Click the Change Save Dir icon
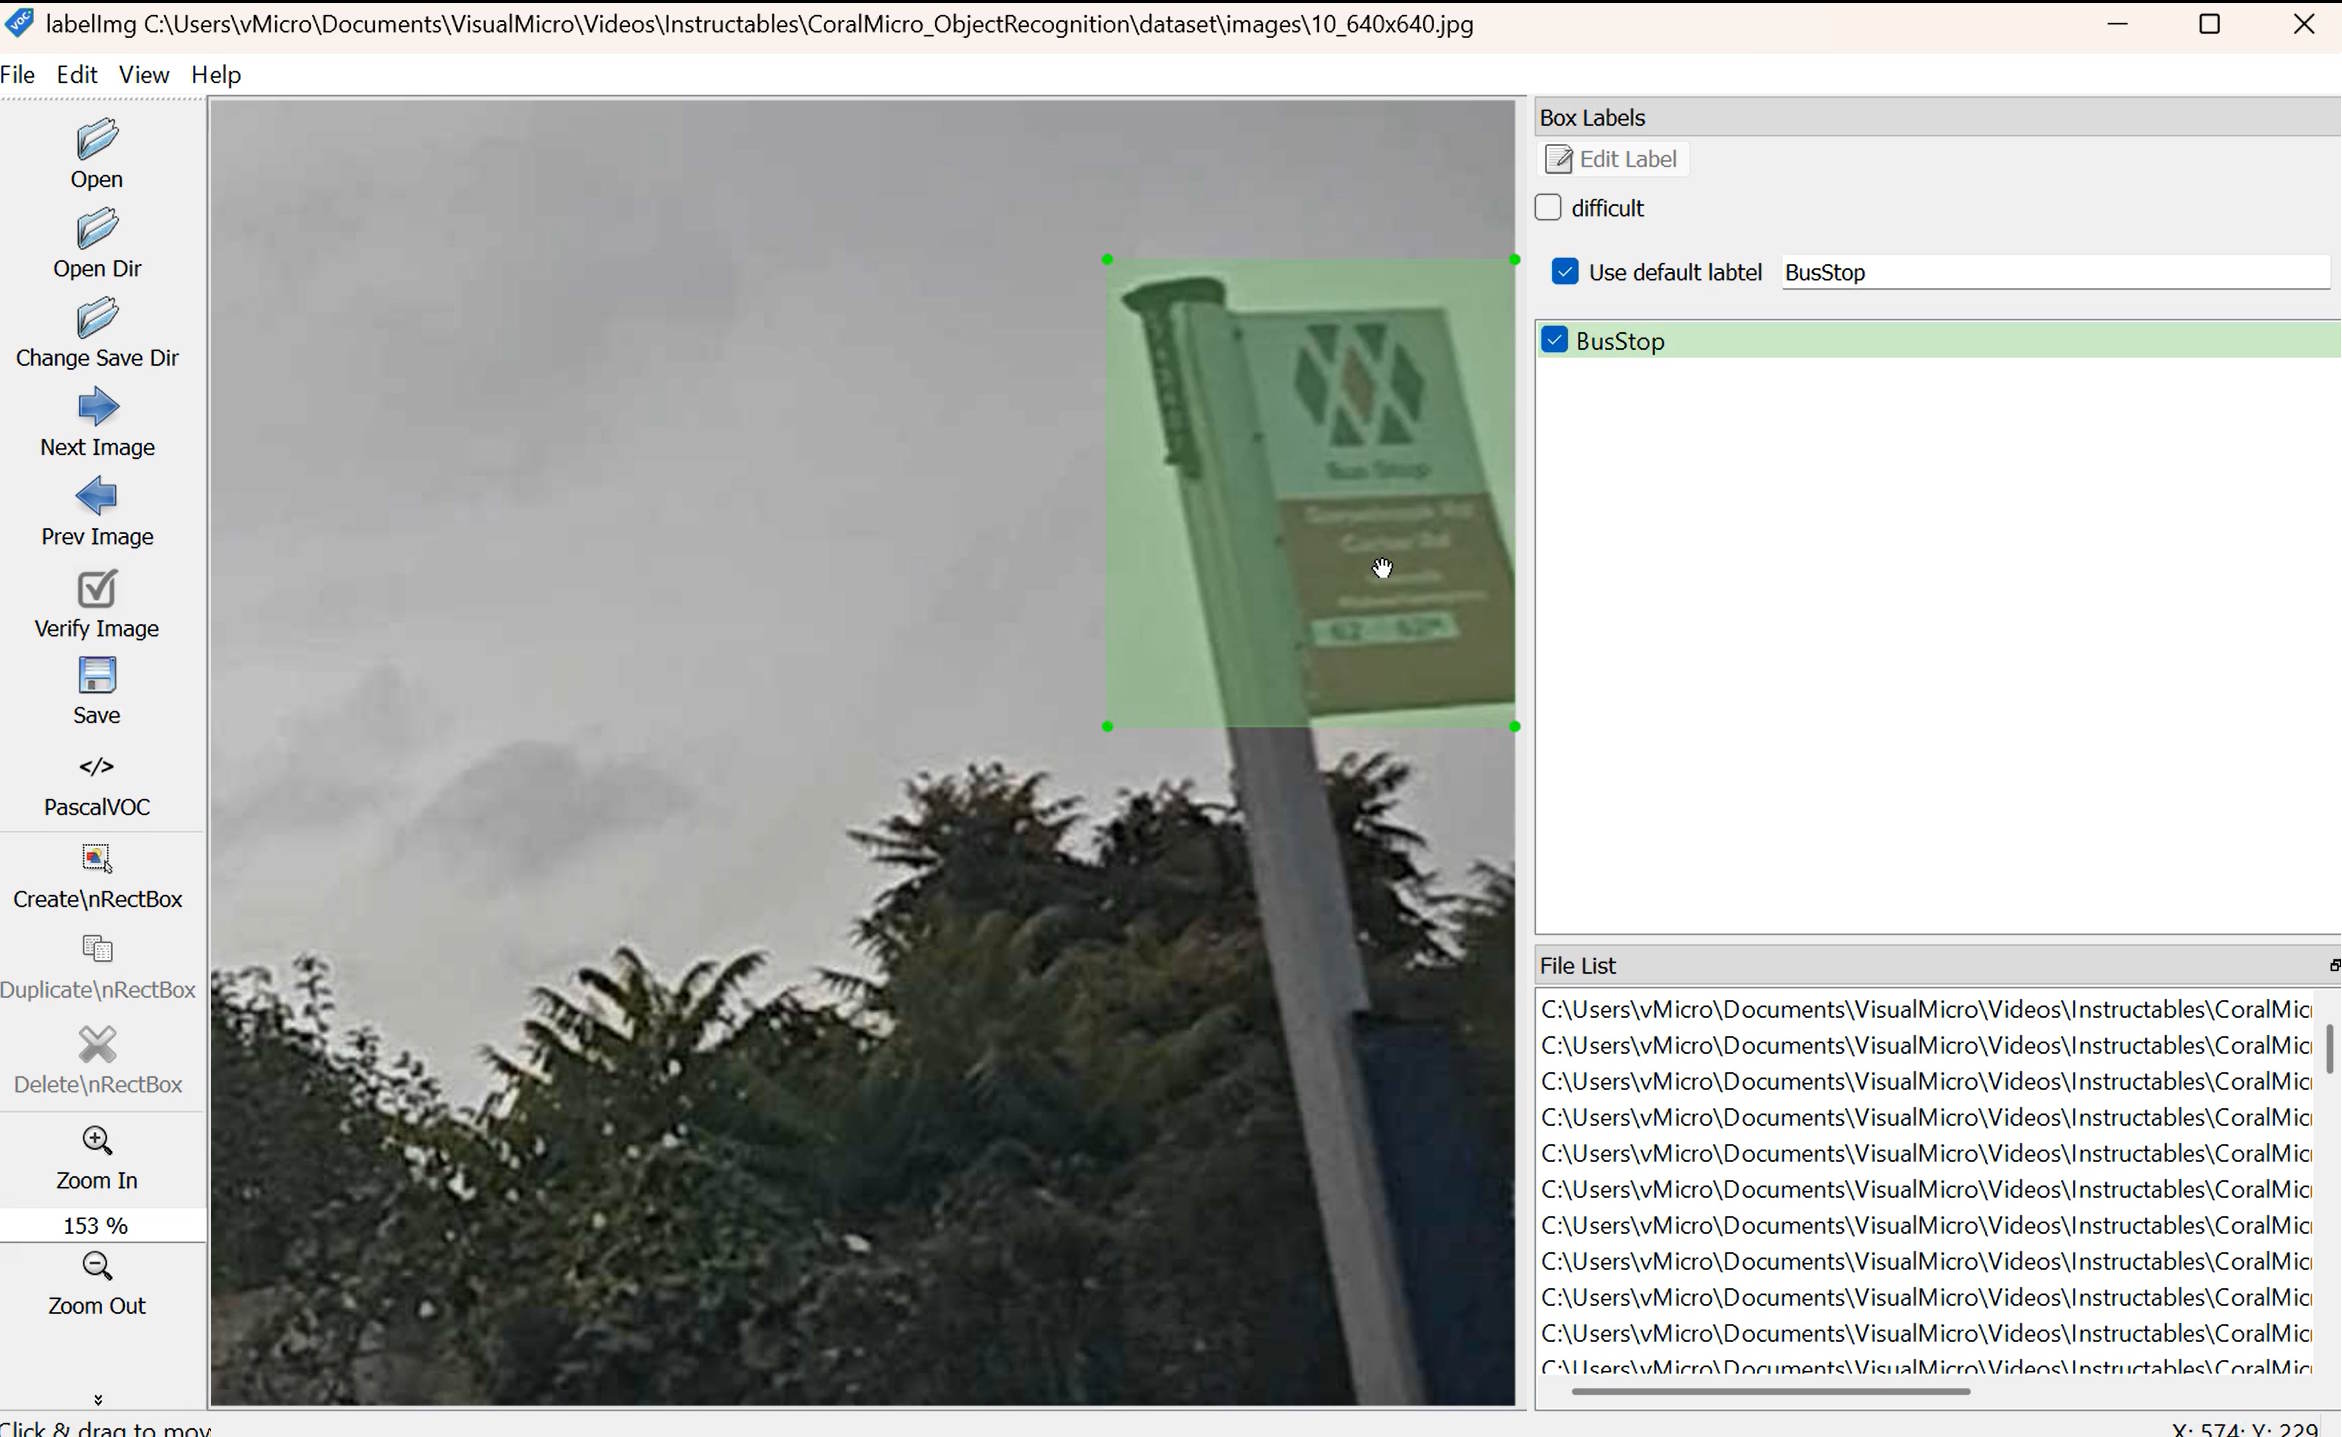2342x1437 pixels. 96,318
